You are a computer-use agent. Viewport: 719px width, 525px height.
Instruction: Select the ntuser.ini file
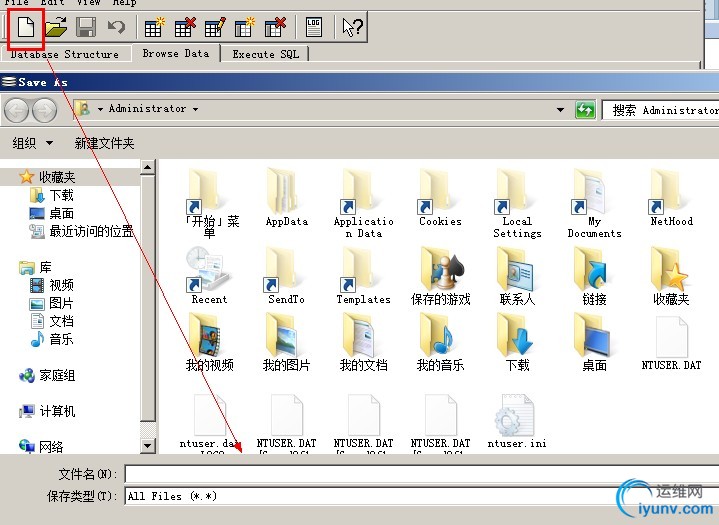pos(517,421)
